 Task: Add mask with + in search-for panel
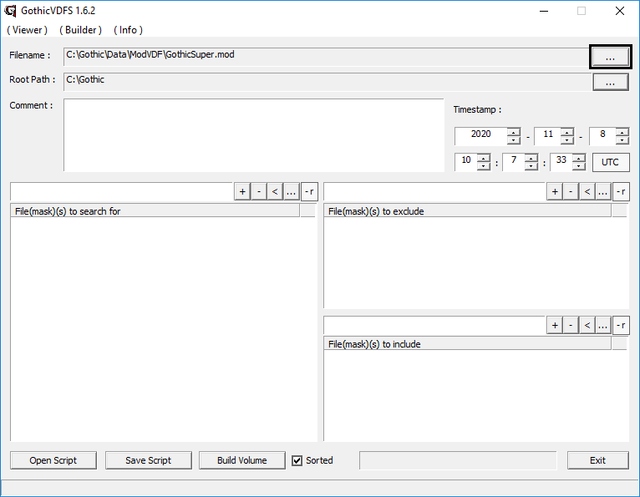click(242, 191)
